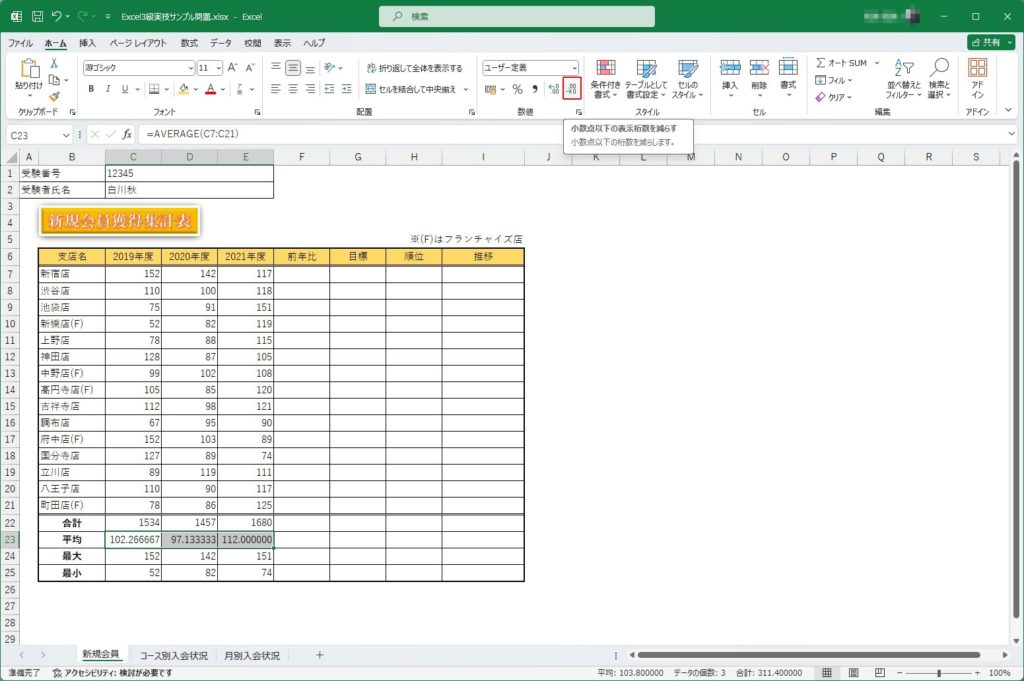Click the AutoSum sigma icon
Image resolution: width=1024 pixels, height=681 pixels.
click(x=822, y=63)
